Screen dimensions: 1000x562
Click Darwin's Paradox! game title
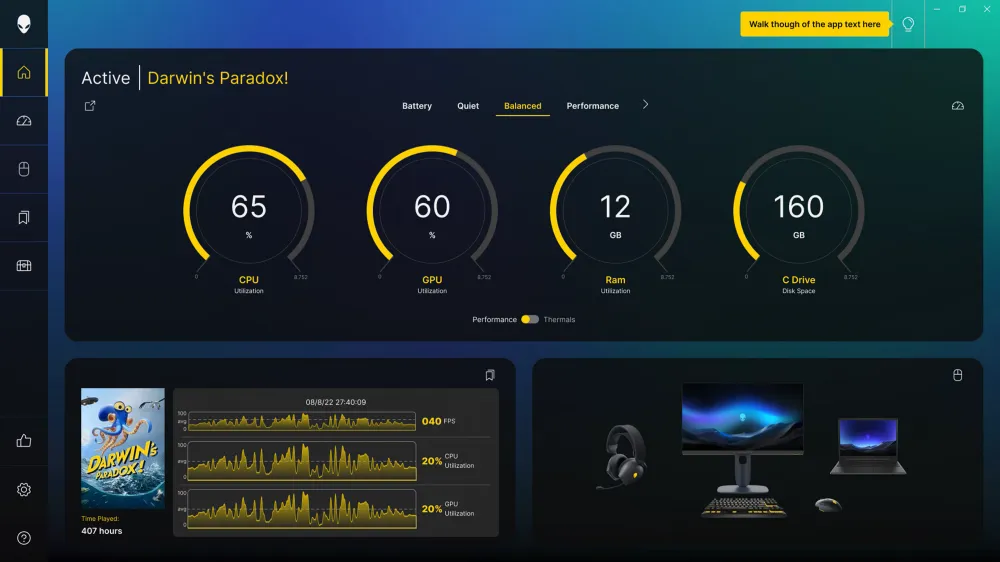(x=217, y=78)
